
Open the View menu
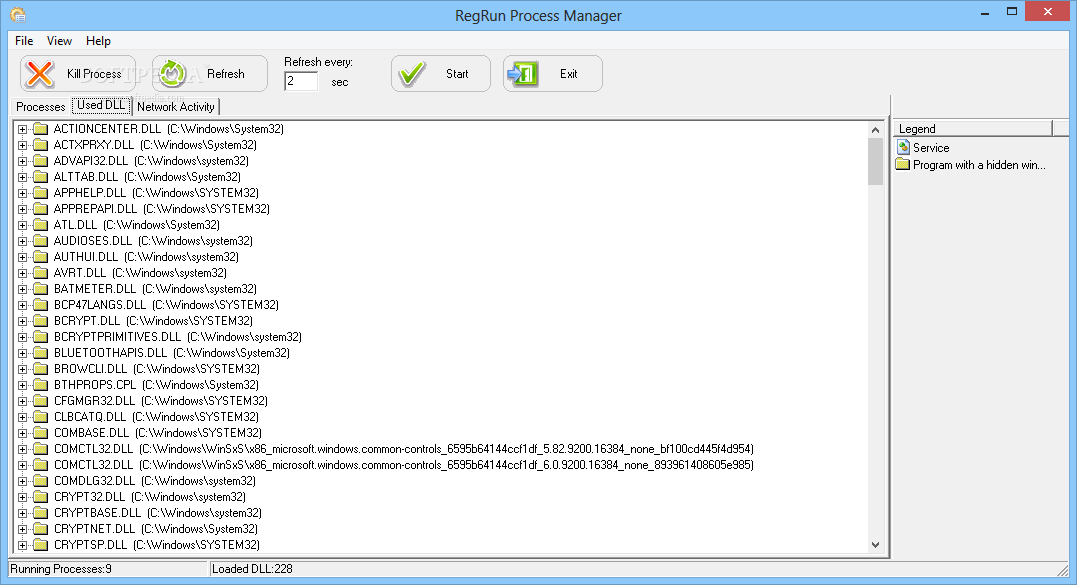(59, 41)
